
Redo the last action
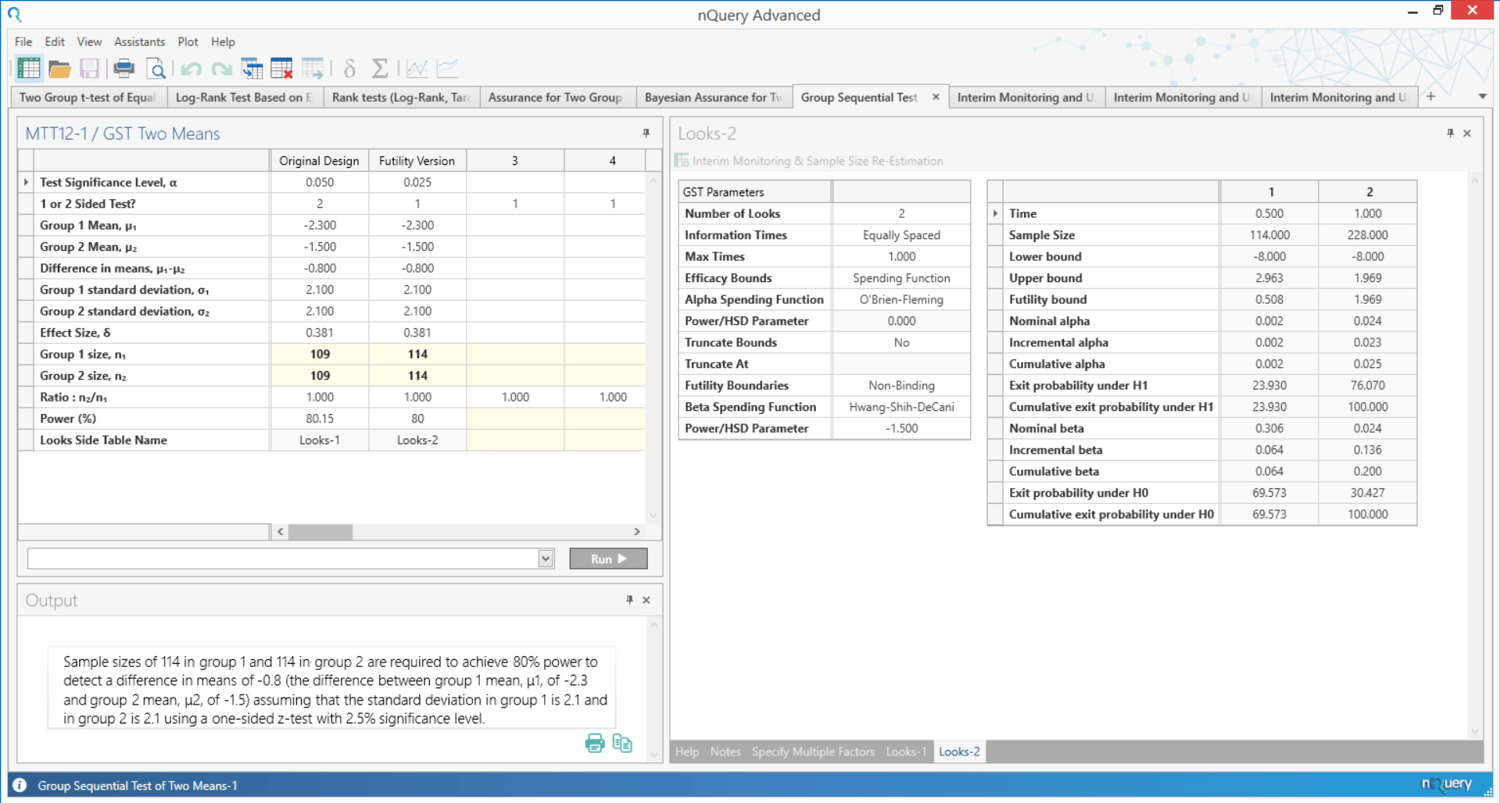pyautogui.click(x=221, y=68)
